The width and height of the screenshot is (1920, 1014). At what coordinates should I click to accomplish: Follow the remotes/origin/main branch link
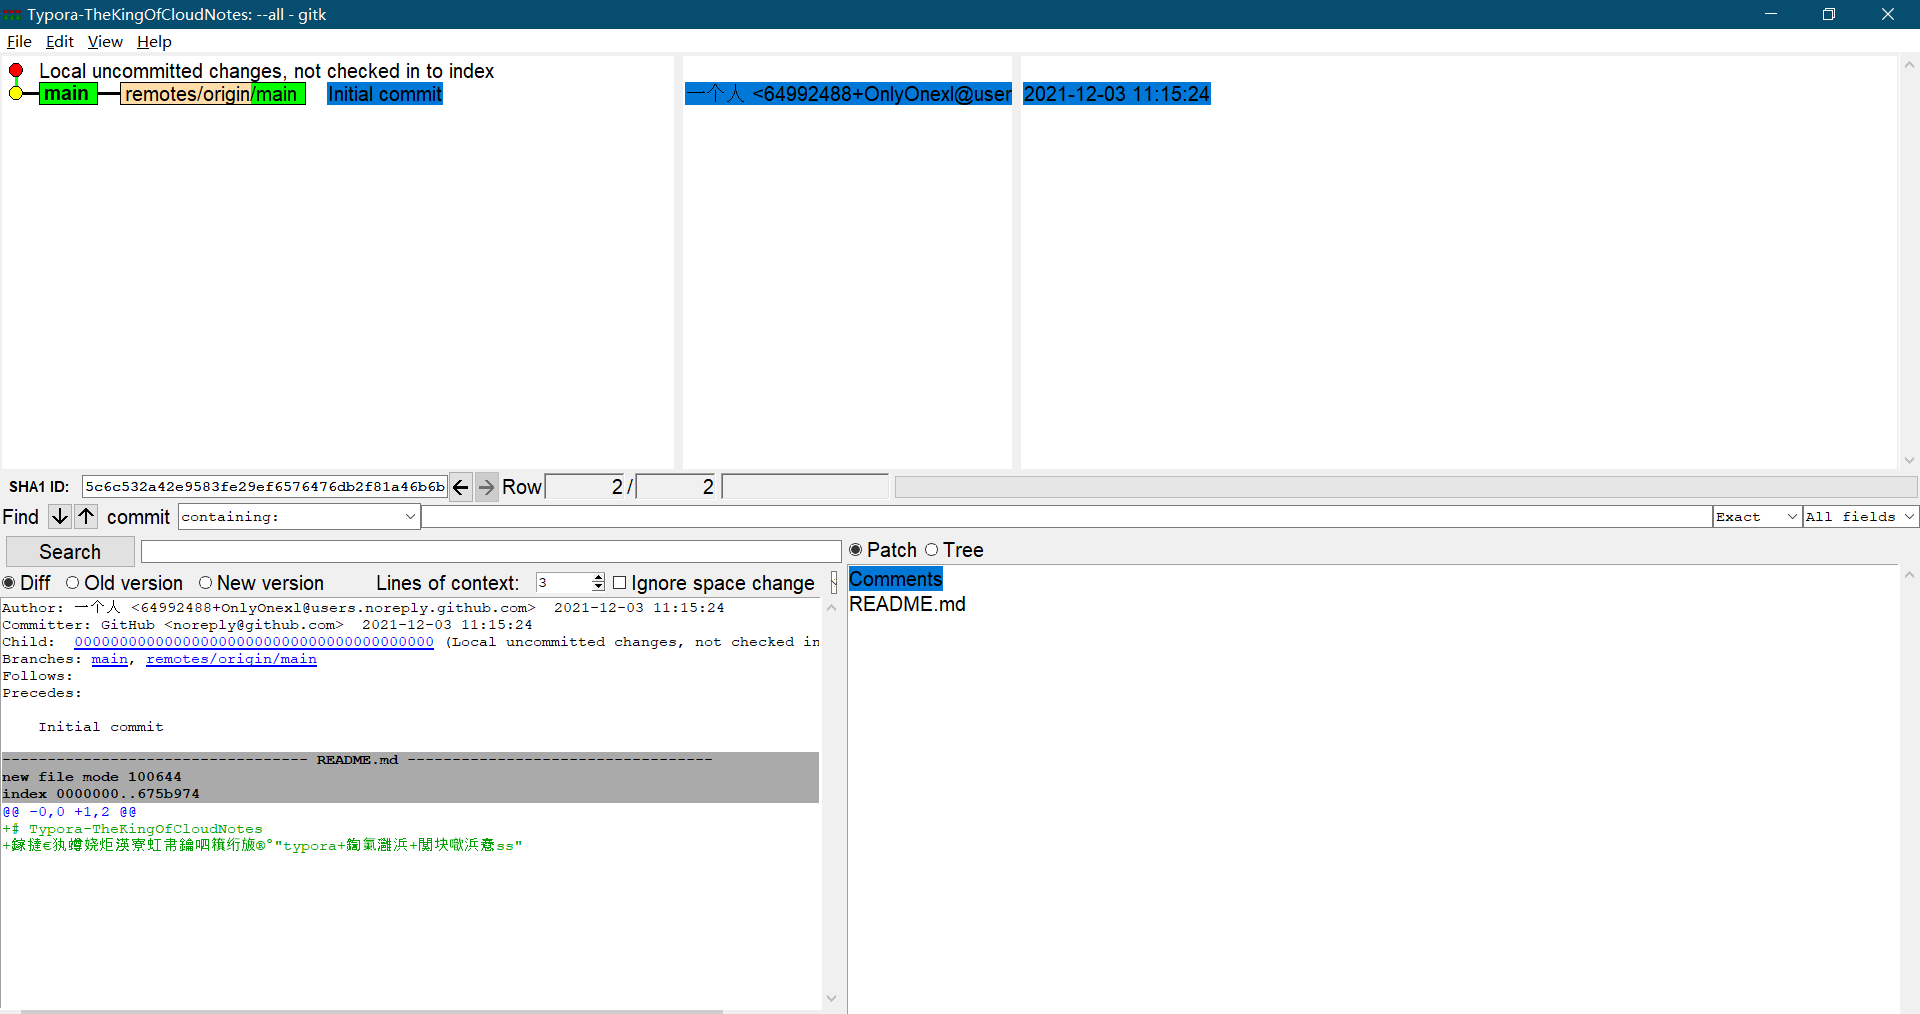pyautogui.click(x=231, y=659)
